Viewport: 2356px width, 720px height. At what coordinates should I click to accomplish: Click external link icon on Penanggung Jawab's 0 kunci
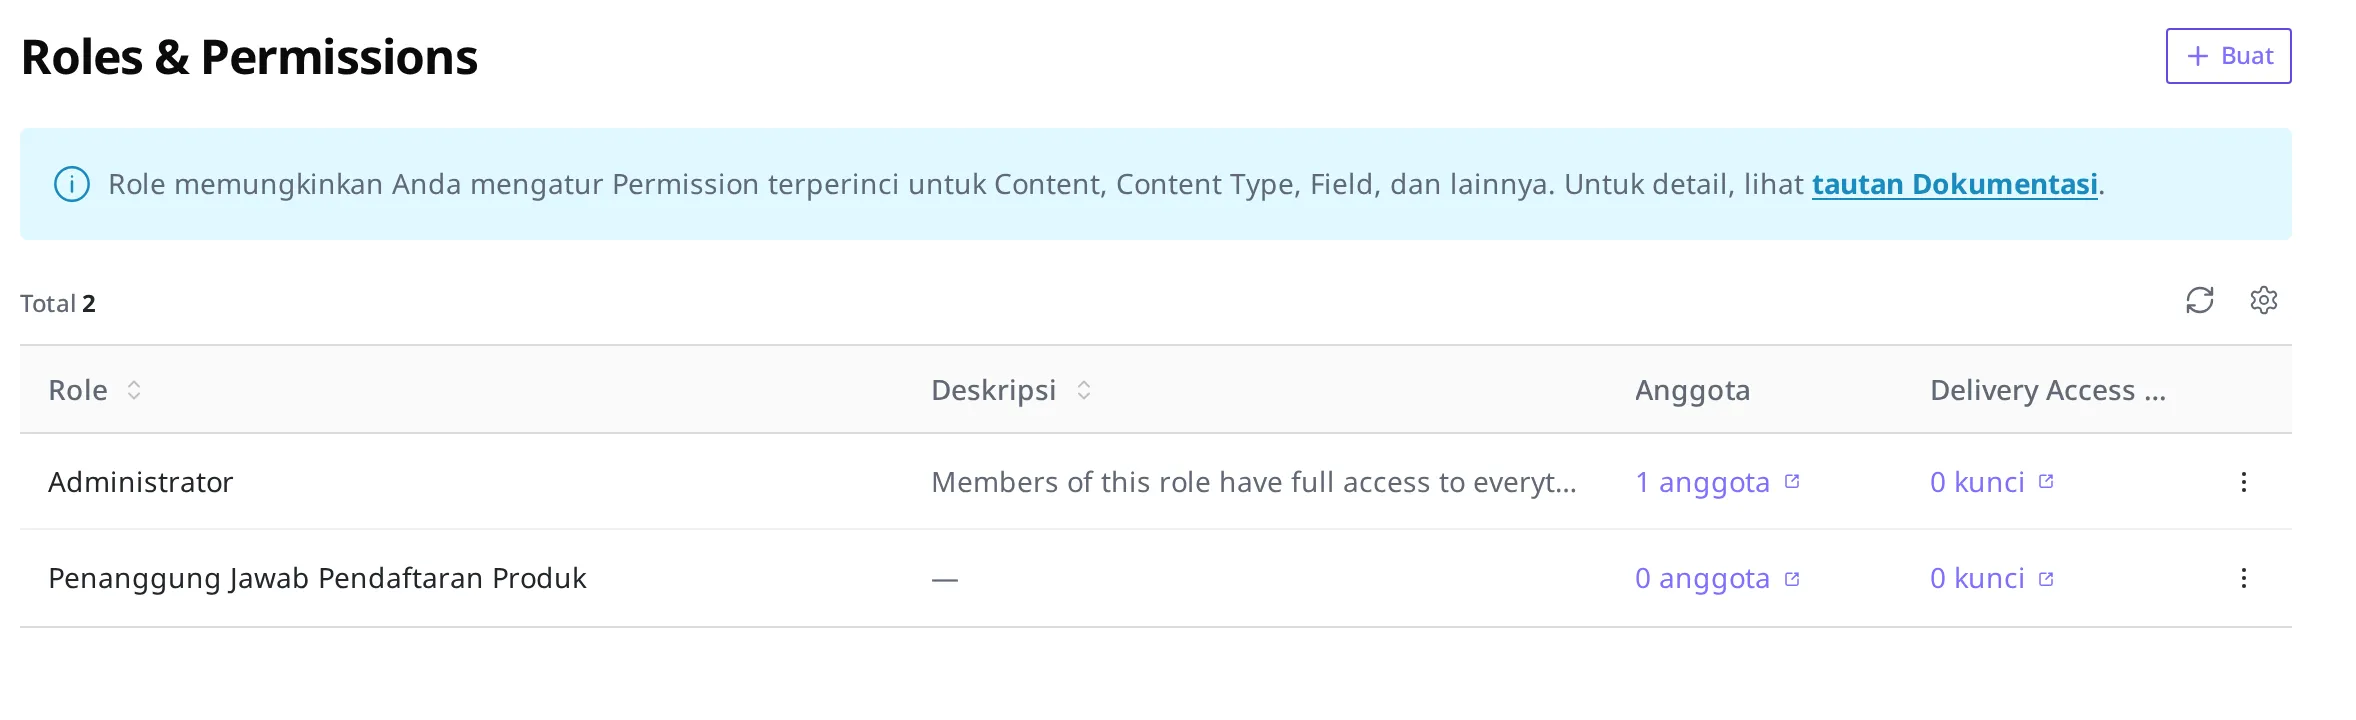click(2046, 579)
